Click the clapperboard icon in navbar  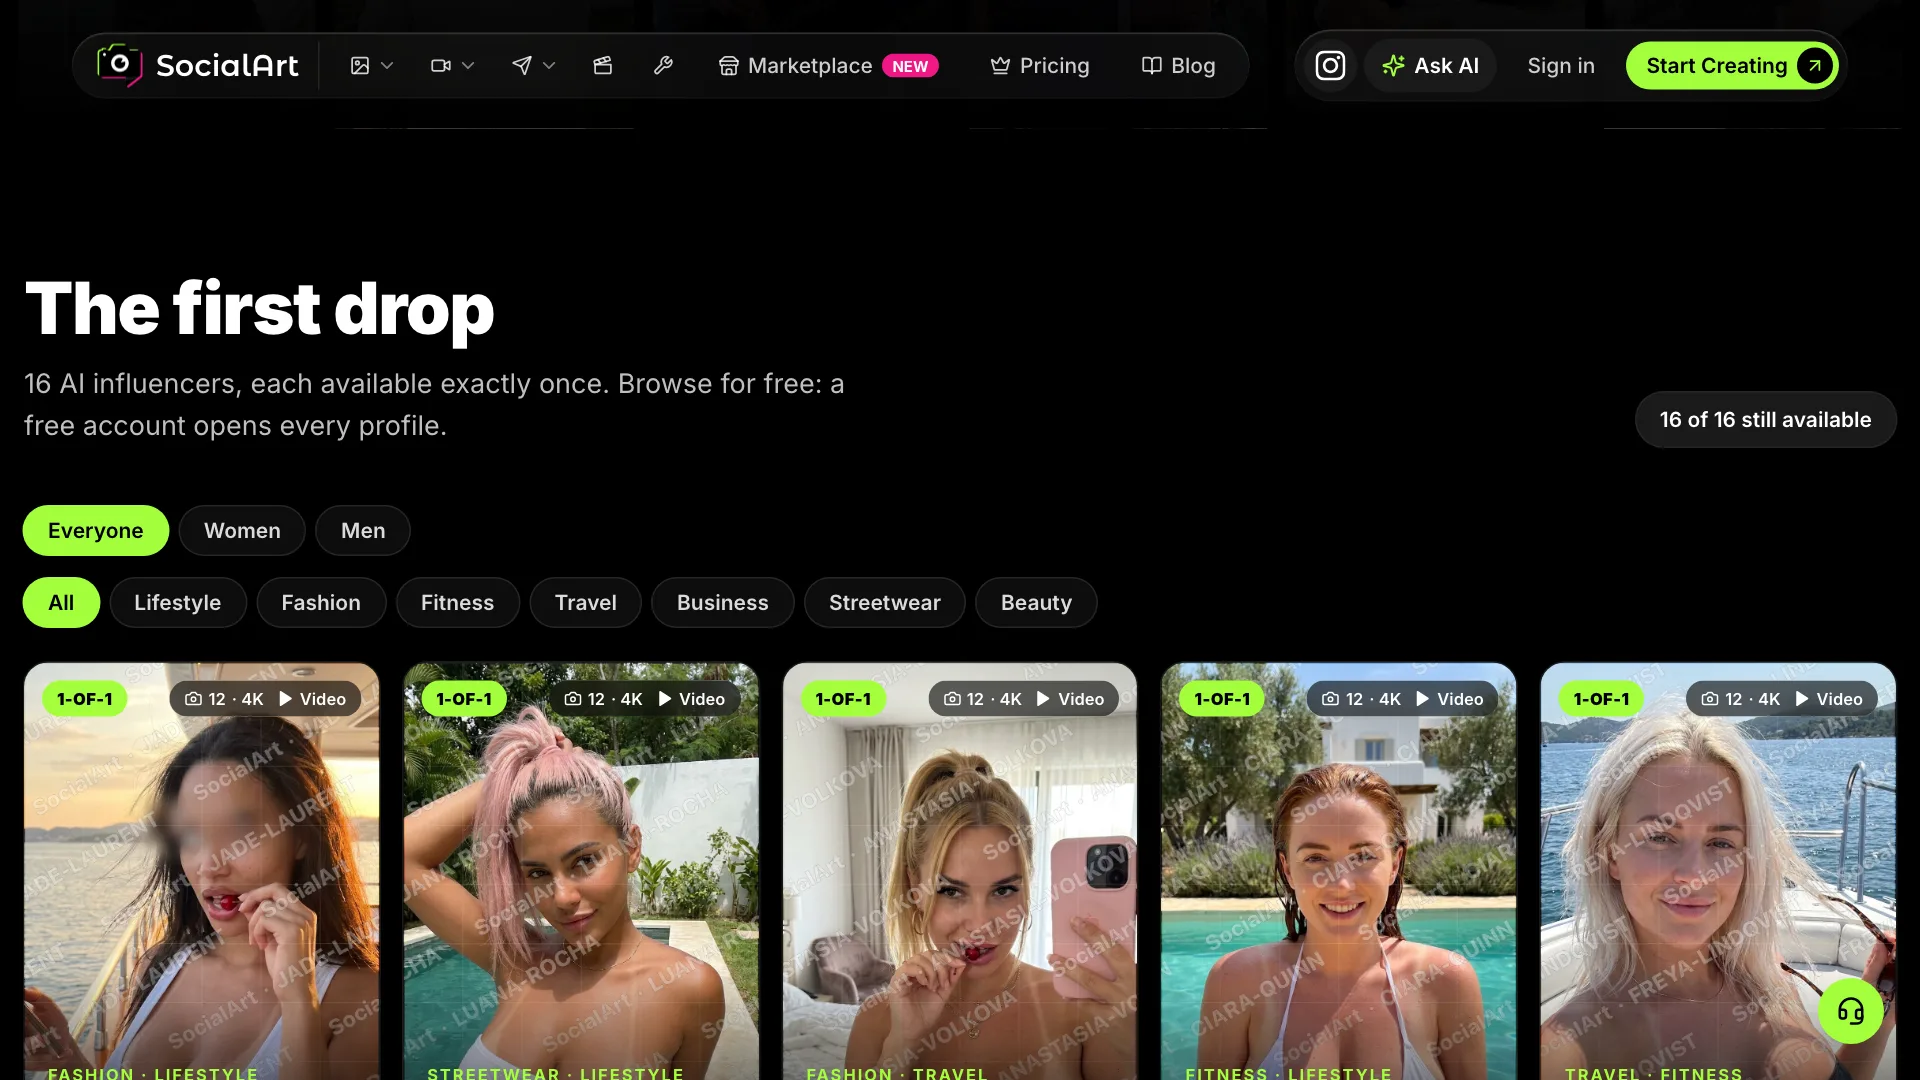click(x=602, y=65)
